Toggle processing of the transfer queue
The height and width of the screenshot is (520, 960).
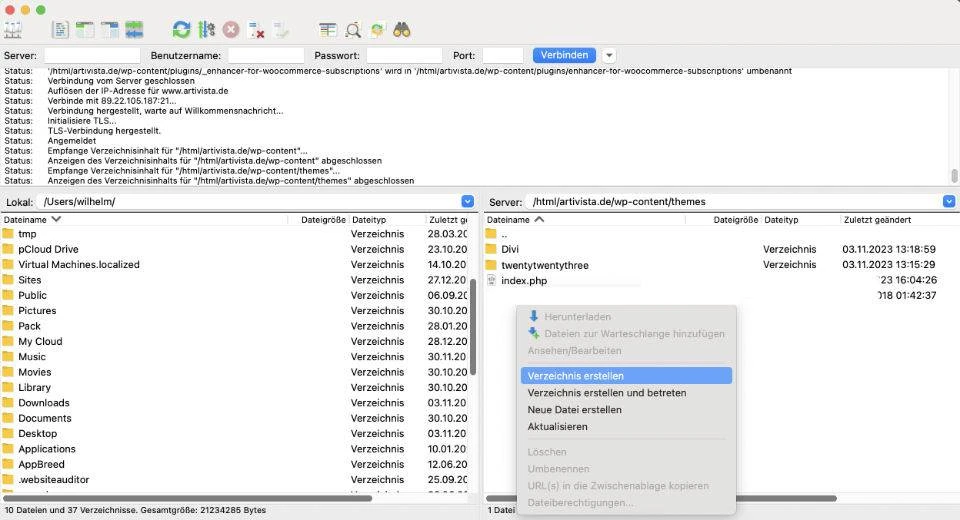(206, 29)
